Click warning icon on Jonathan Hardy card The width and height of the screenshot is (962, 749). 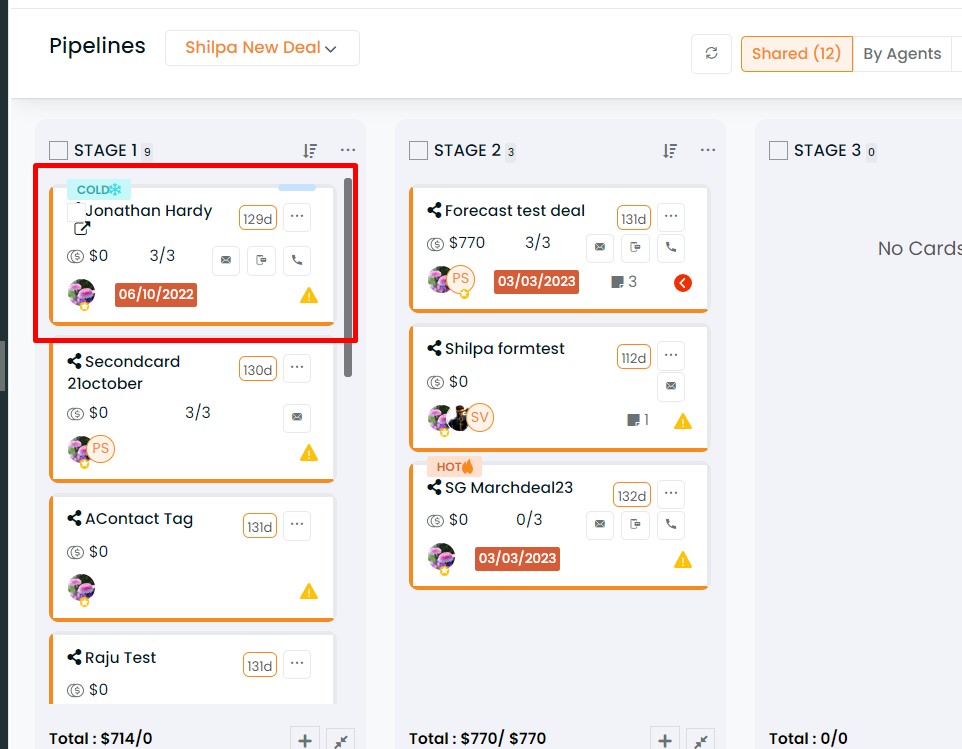(309, 296)
